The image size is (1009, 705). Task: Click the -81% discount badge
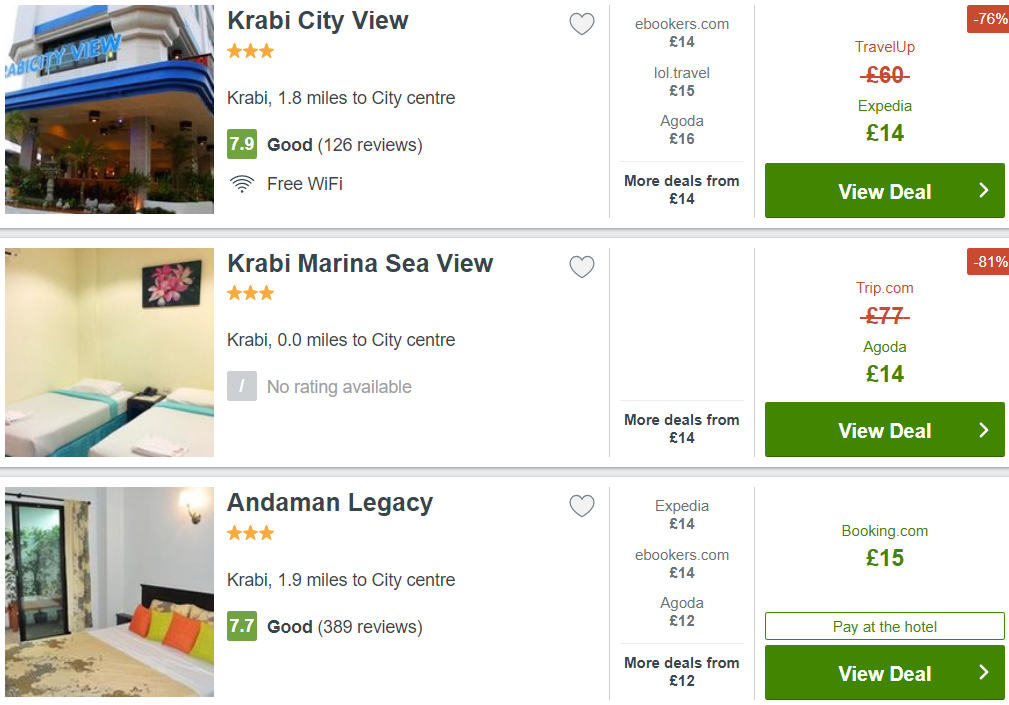click(988, 262)
